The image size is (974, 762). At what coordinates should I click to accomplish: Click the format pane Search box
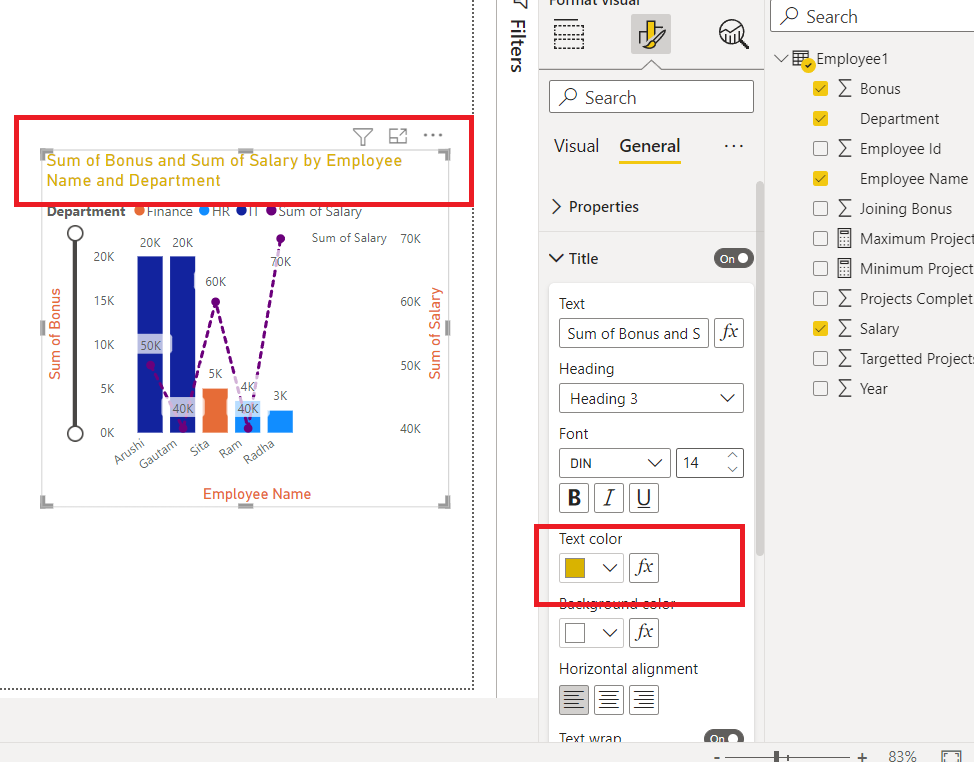click(x=651, y=97)
